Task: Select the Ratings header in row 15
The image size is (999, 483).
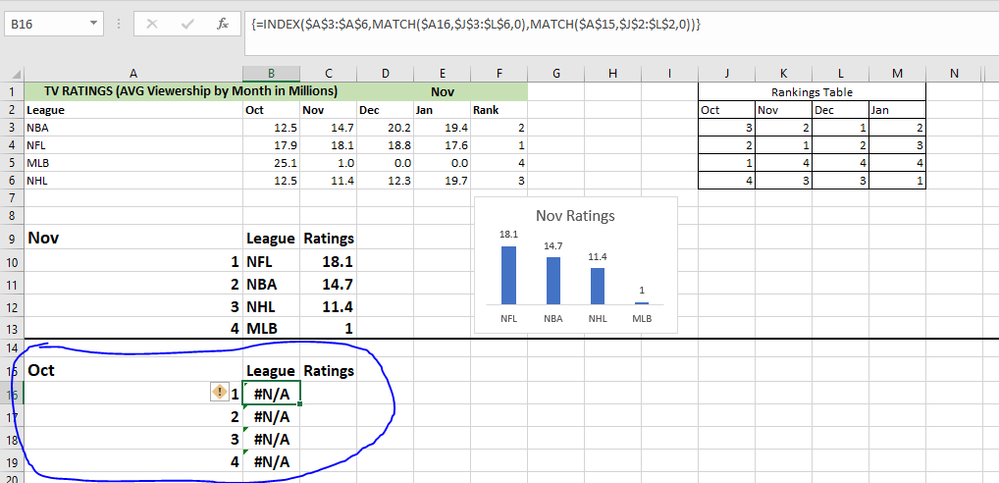Action: click(328, 370)
